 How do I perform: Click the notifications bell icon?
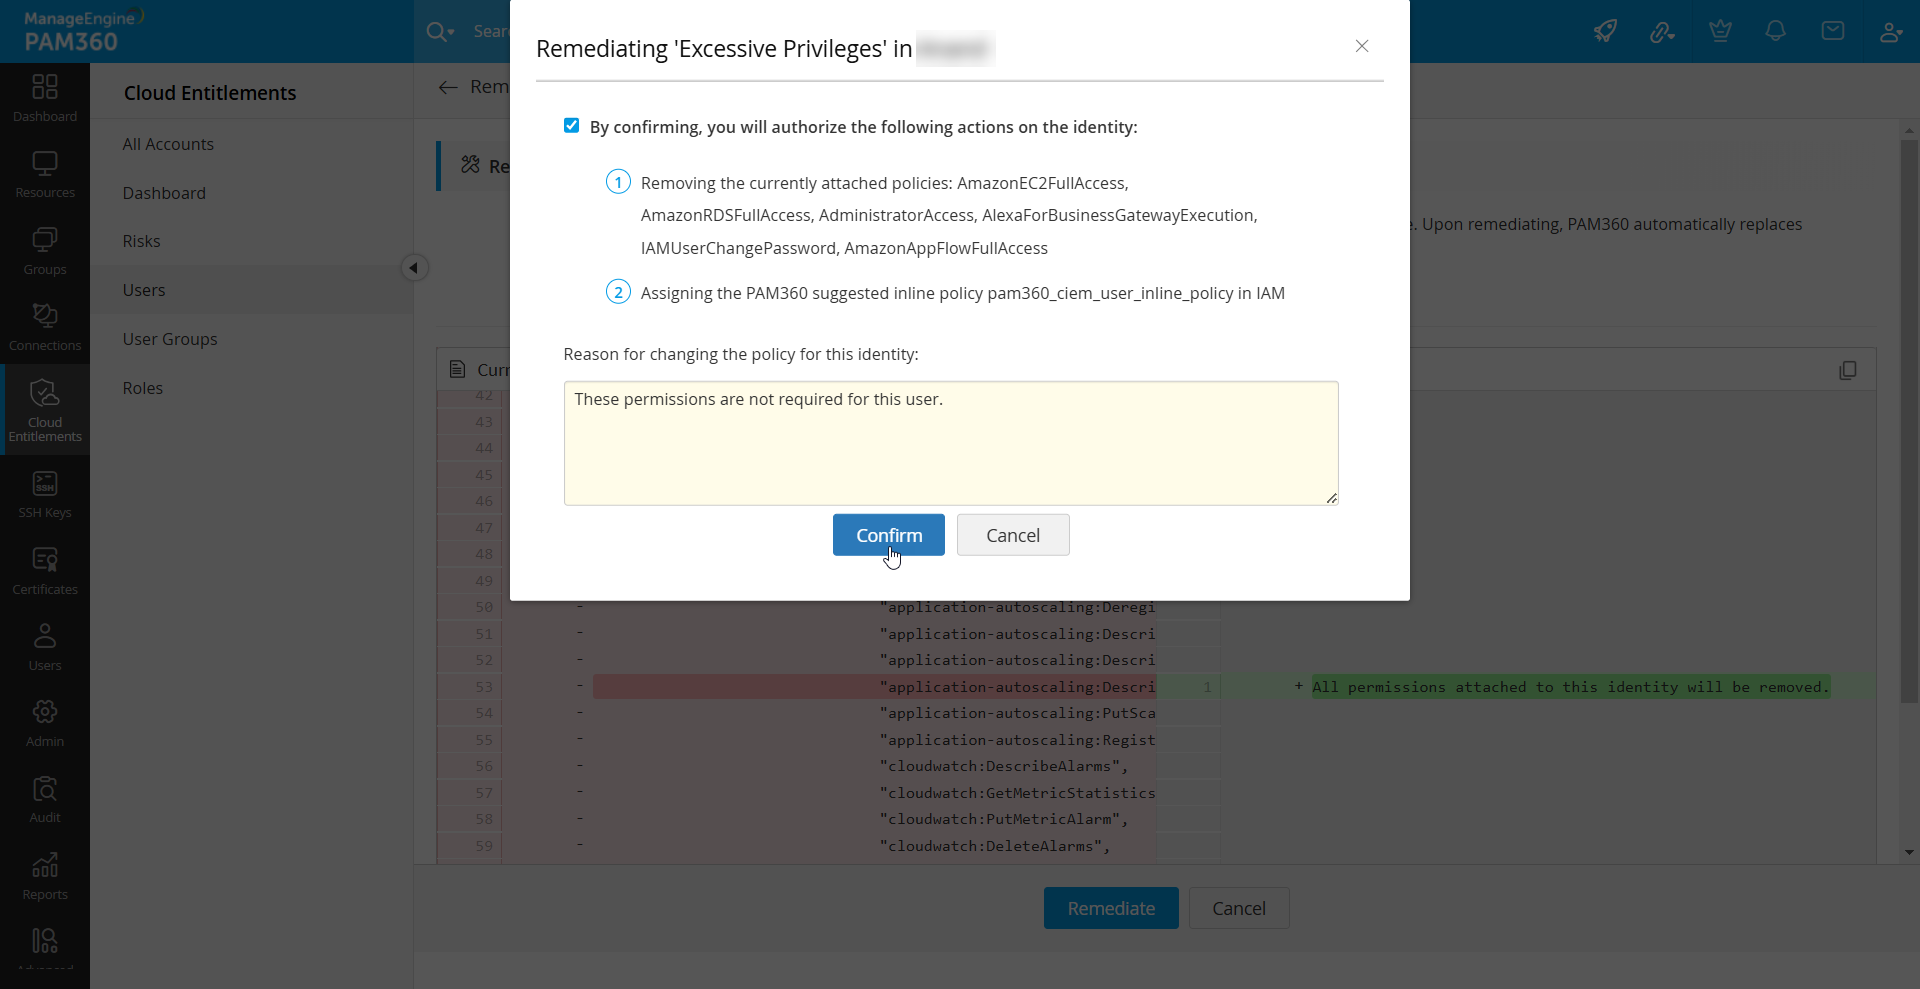click(1776, 32)
